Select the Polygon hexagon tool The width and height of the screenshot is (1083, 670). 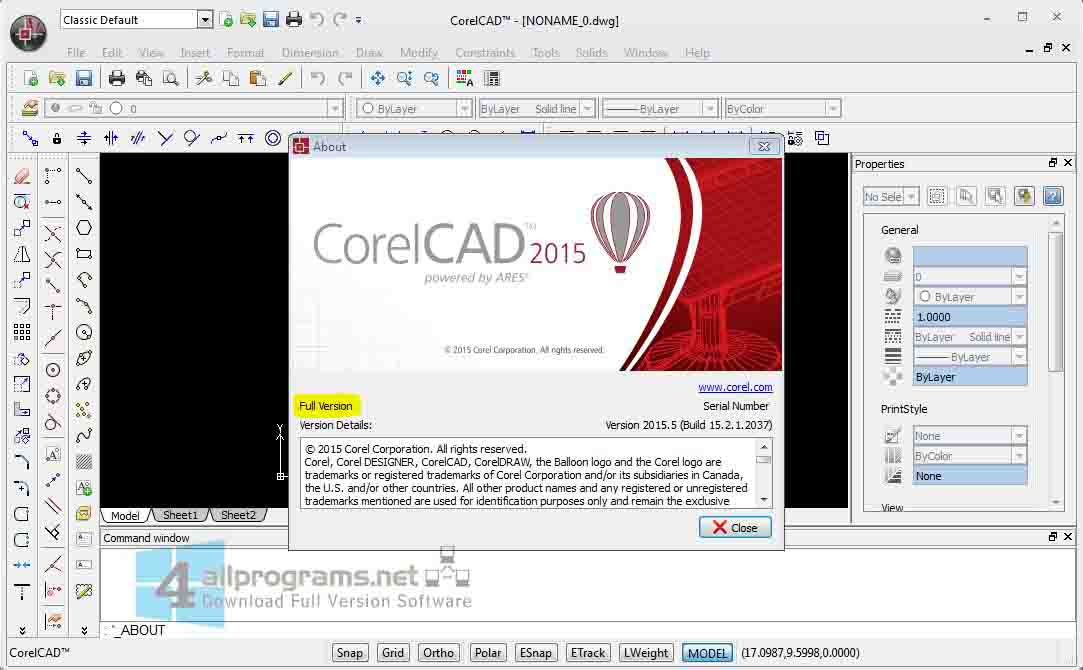[x=84, y=228]
